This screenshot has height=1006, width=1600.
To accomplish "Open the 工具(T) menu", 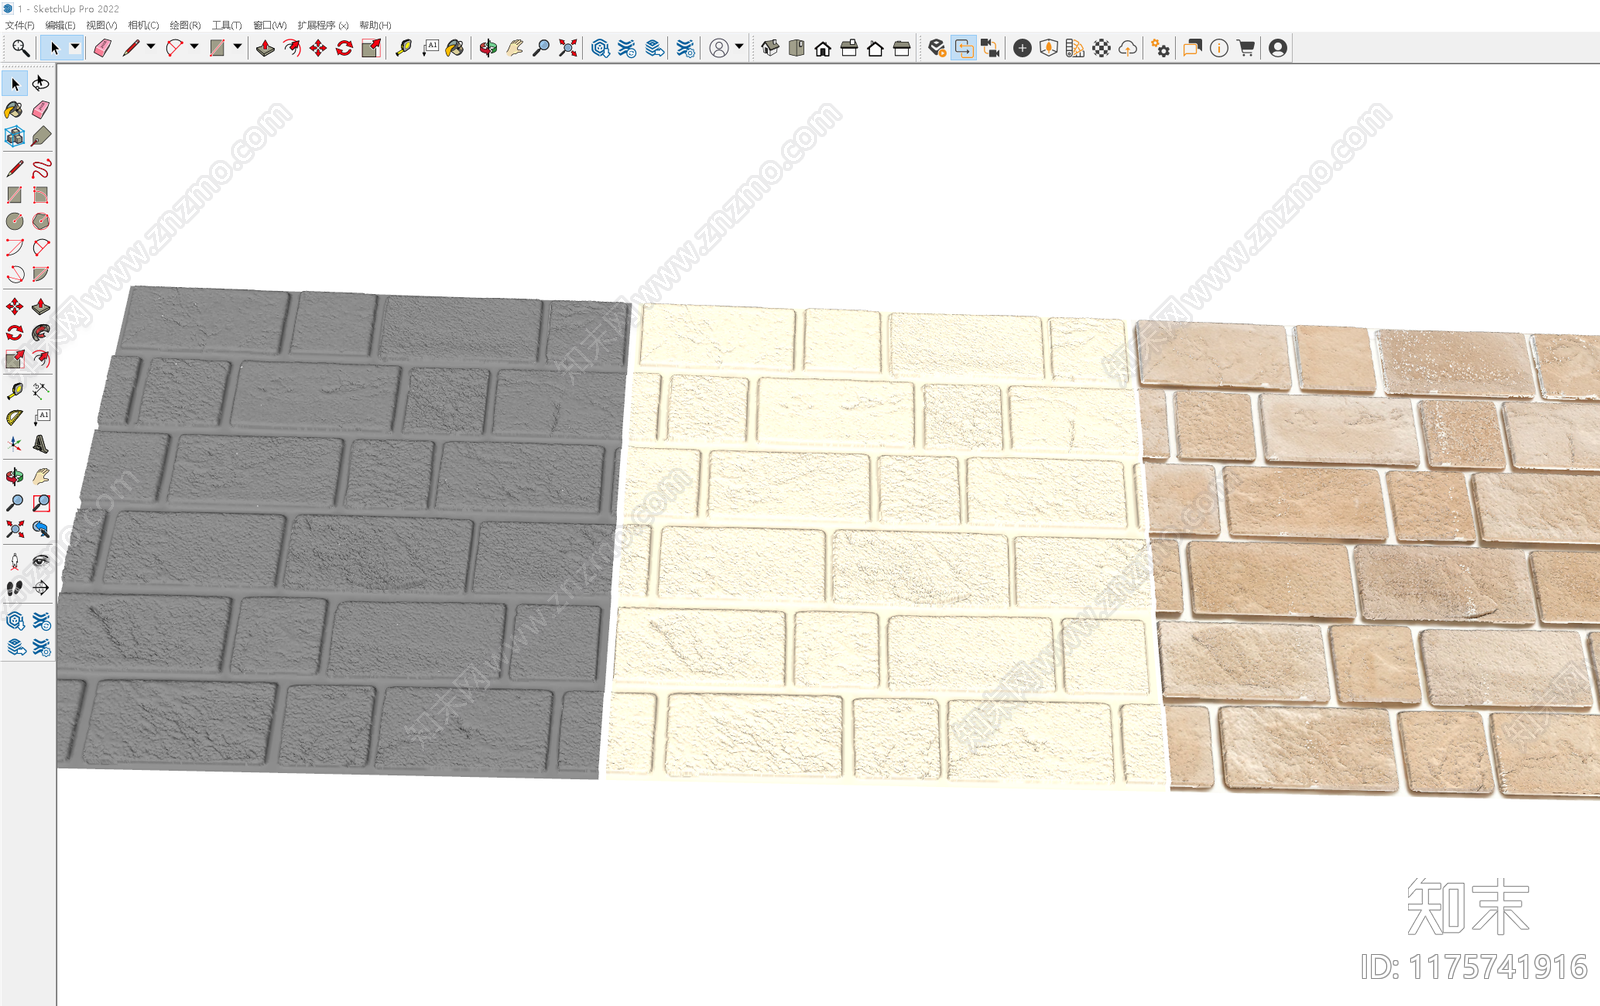I will (227, 25).
